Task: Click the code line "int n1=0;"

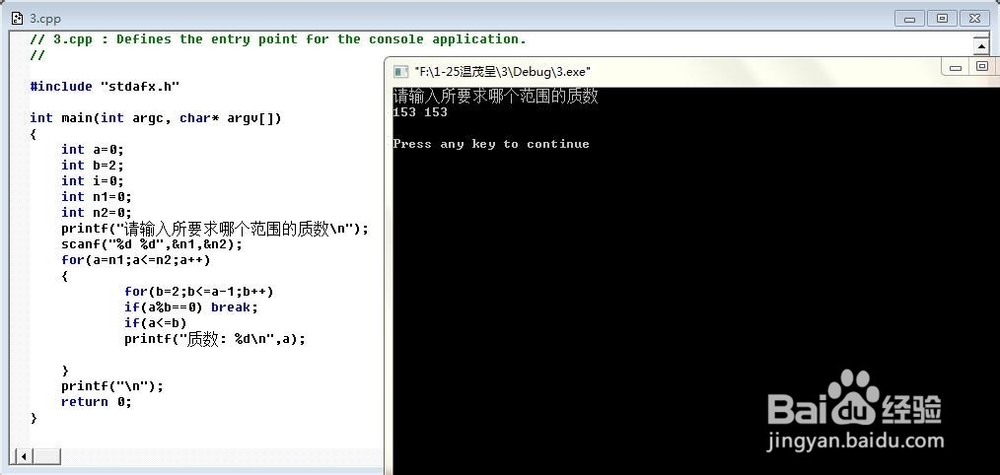Action: coord(96,197)
